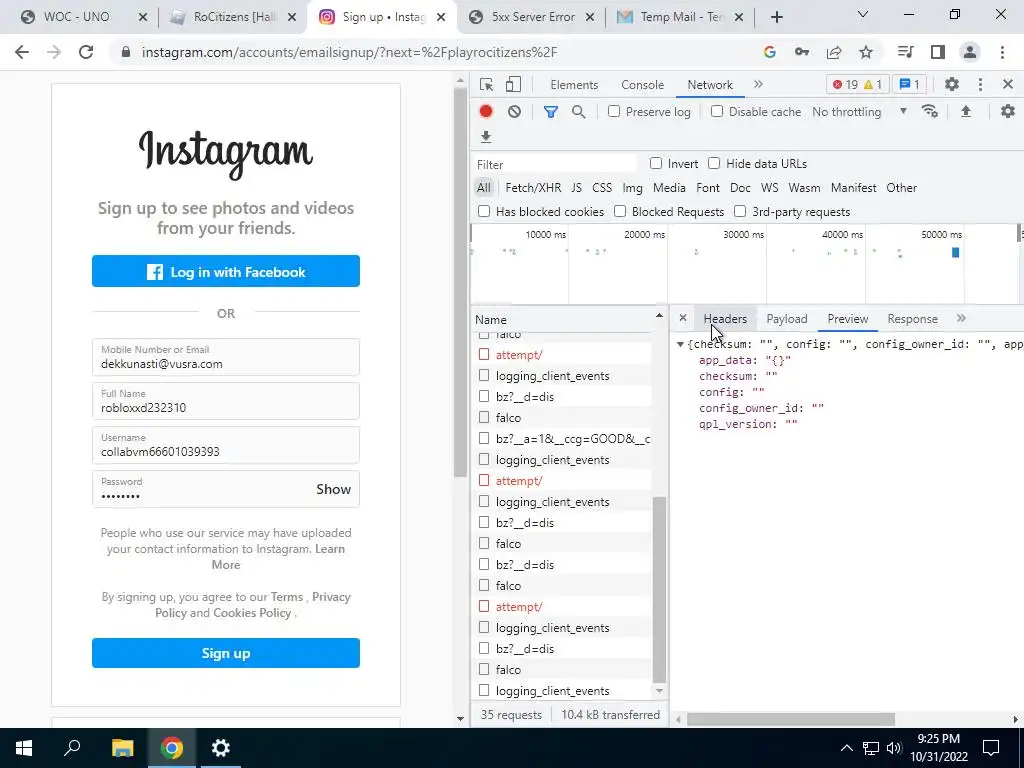Close the request details pane
Viewport: 1024px width, 768px height.
682,318
